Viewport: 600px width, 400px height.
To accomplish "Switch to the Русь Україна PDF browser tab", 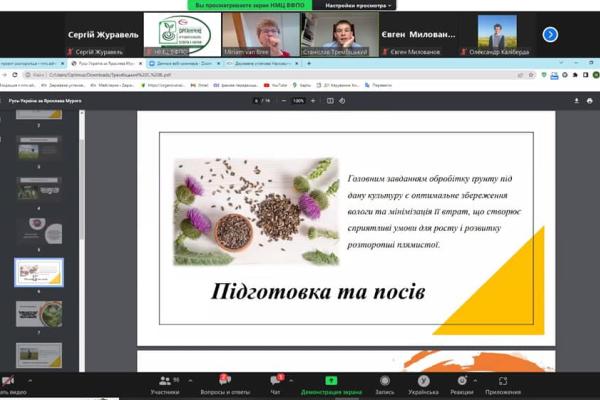I will point(106,63).
